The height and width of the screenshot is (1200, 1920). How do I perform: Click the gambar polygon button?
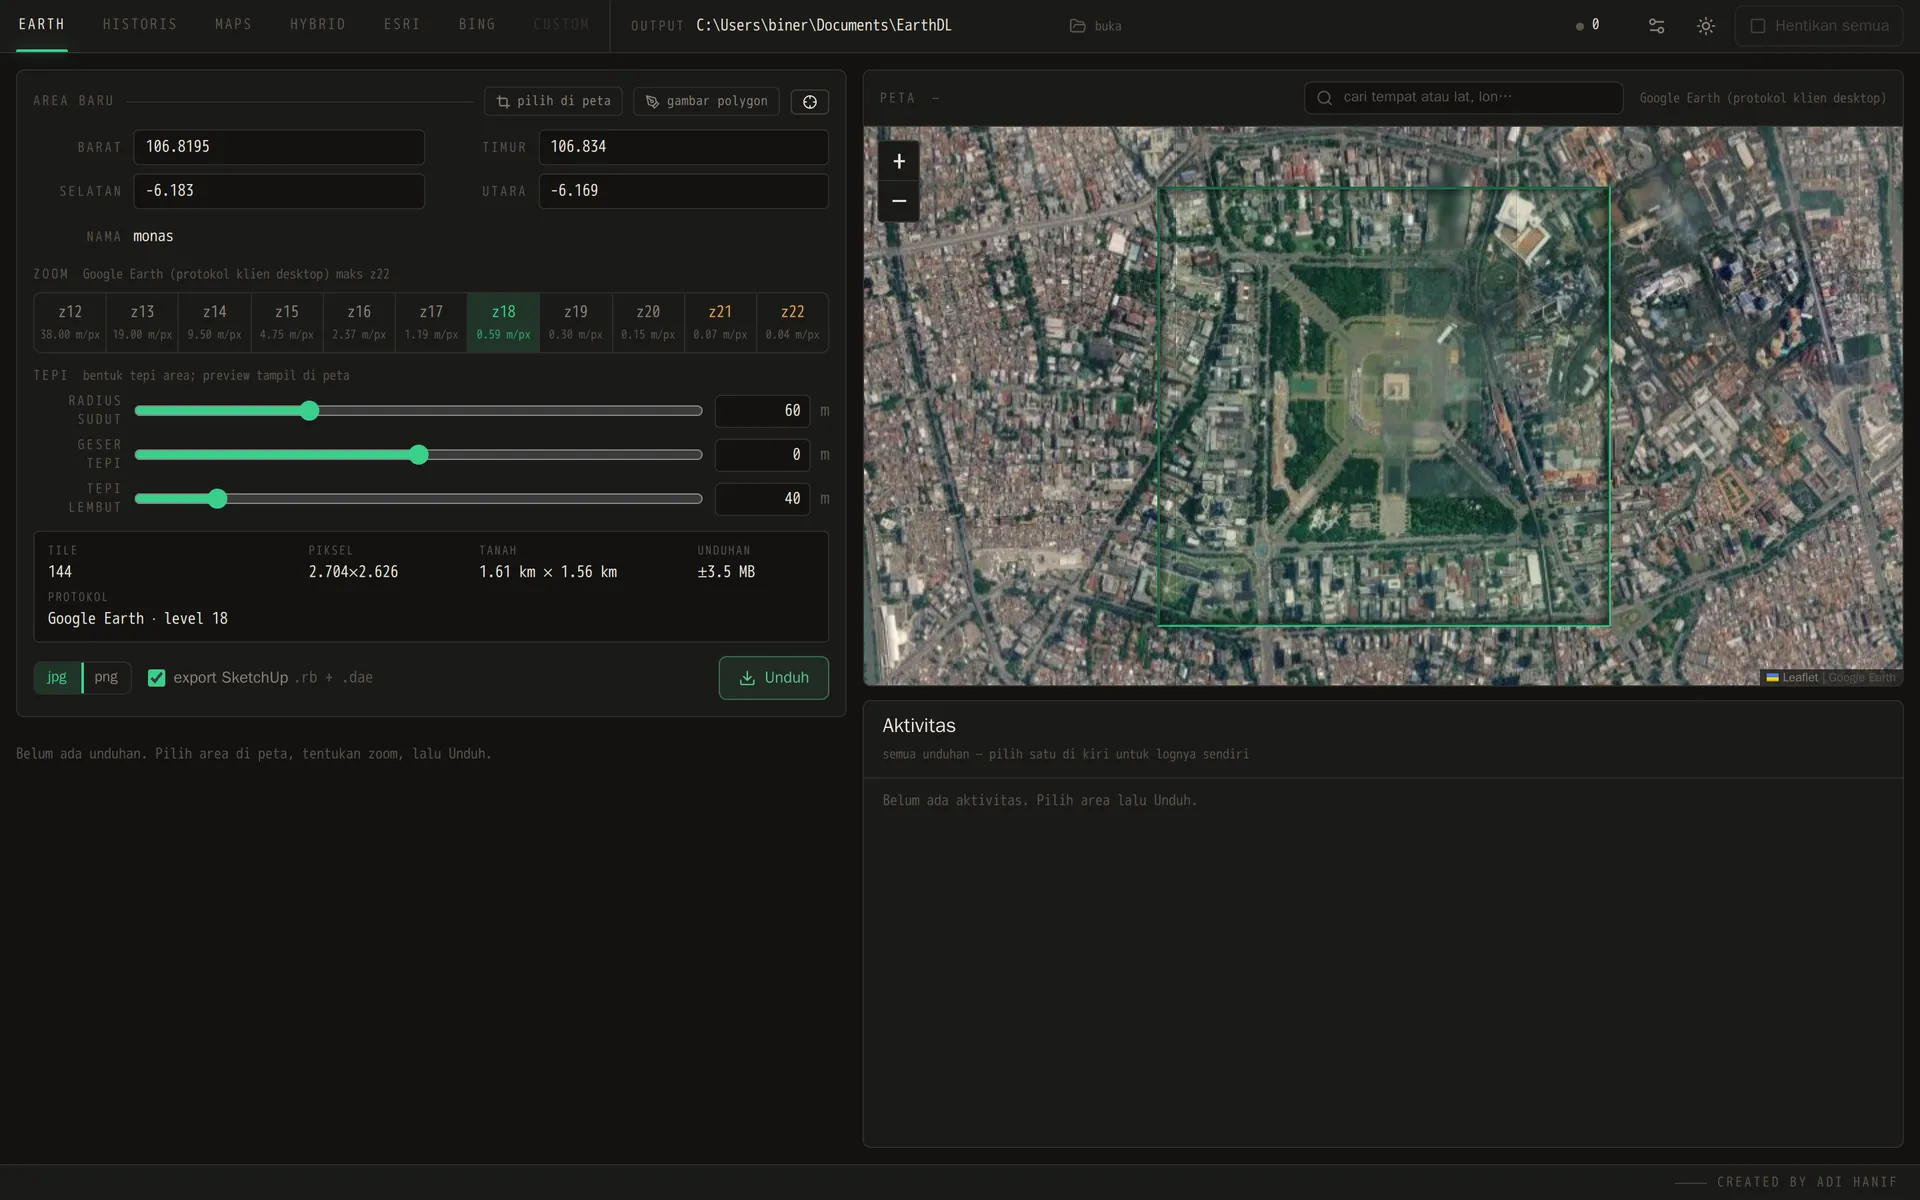click(x=706, y=102)
